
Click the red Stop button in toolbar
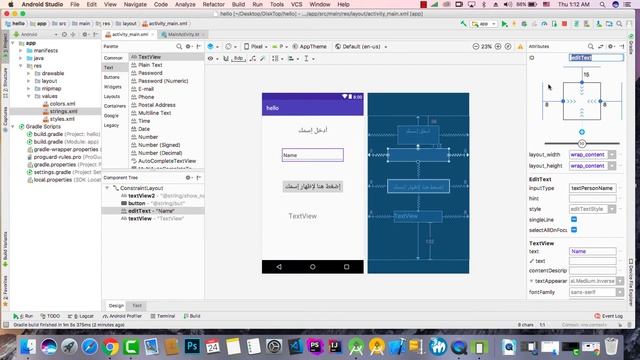564,24
